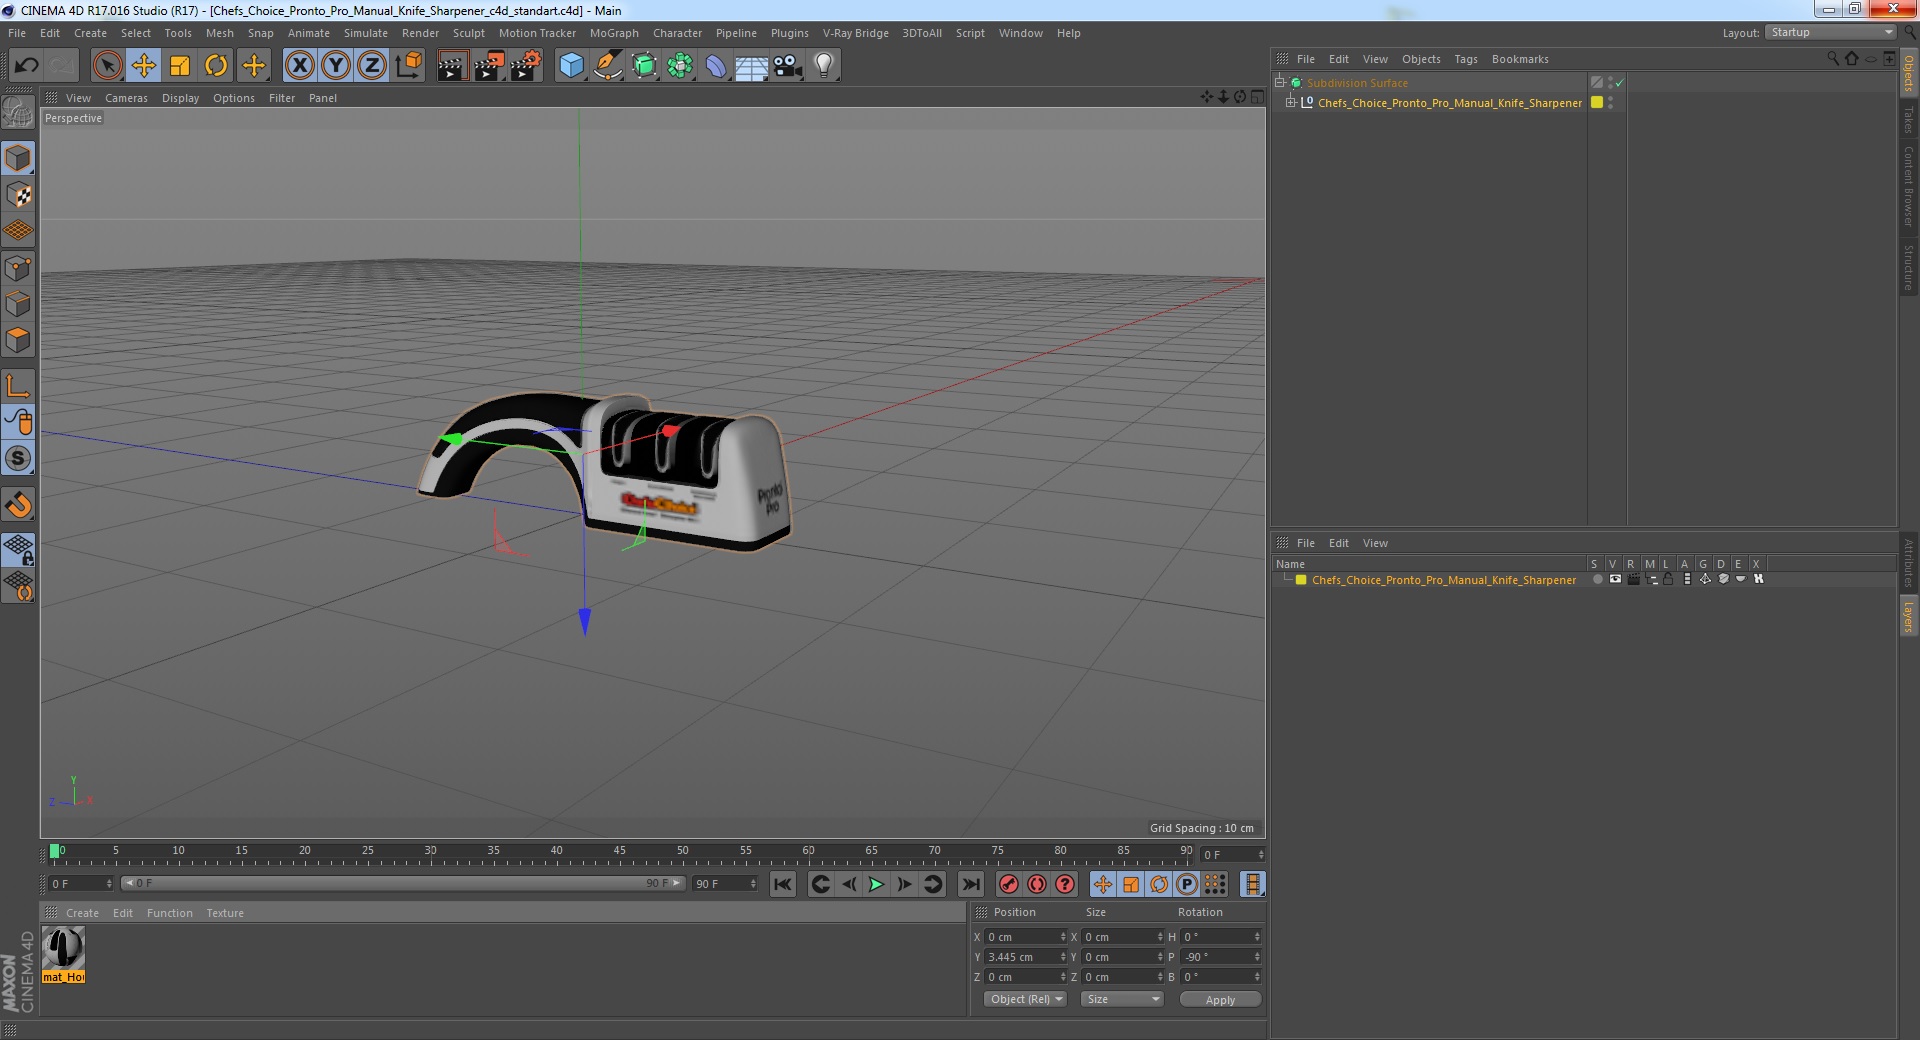The height and width of the screenshot is (1040, 1920).
Task: Open Size mode dropdown
Action: pos(1122,999)
